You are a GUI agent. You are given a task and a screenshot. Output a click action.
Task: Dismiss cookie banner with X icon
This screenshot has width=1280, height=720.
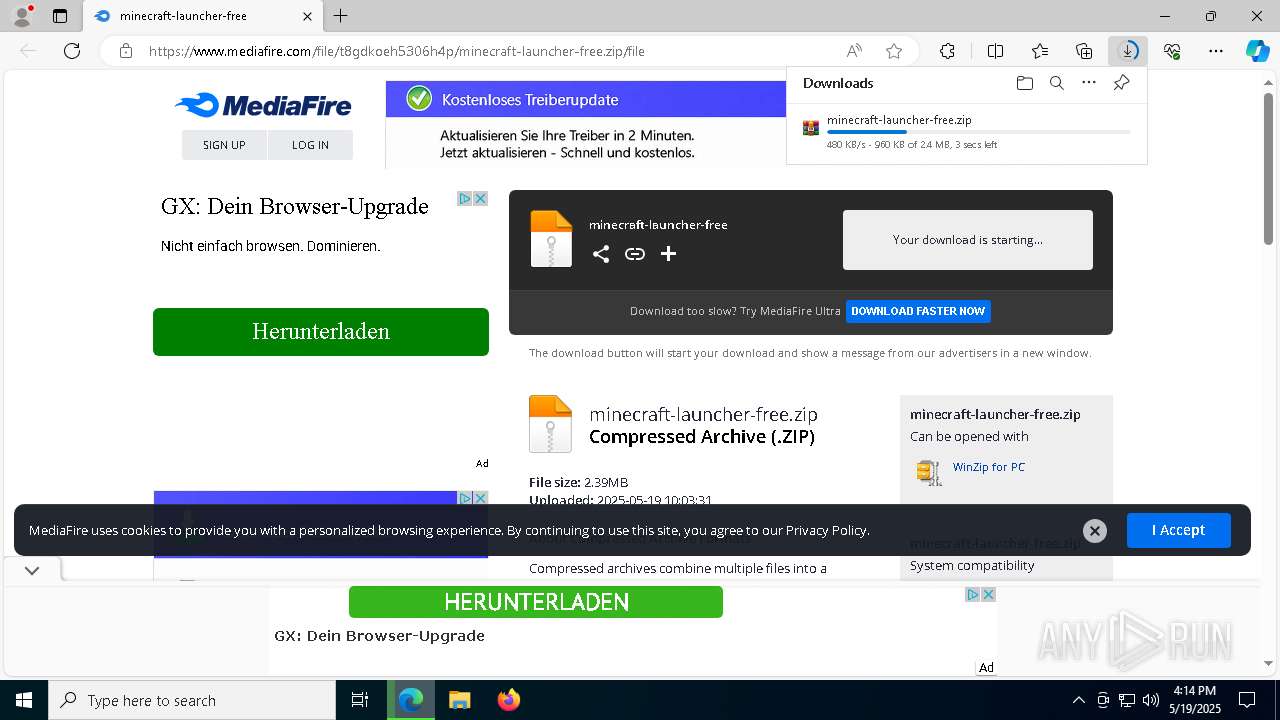pyautogui.click(x=1095, y=531)
